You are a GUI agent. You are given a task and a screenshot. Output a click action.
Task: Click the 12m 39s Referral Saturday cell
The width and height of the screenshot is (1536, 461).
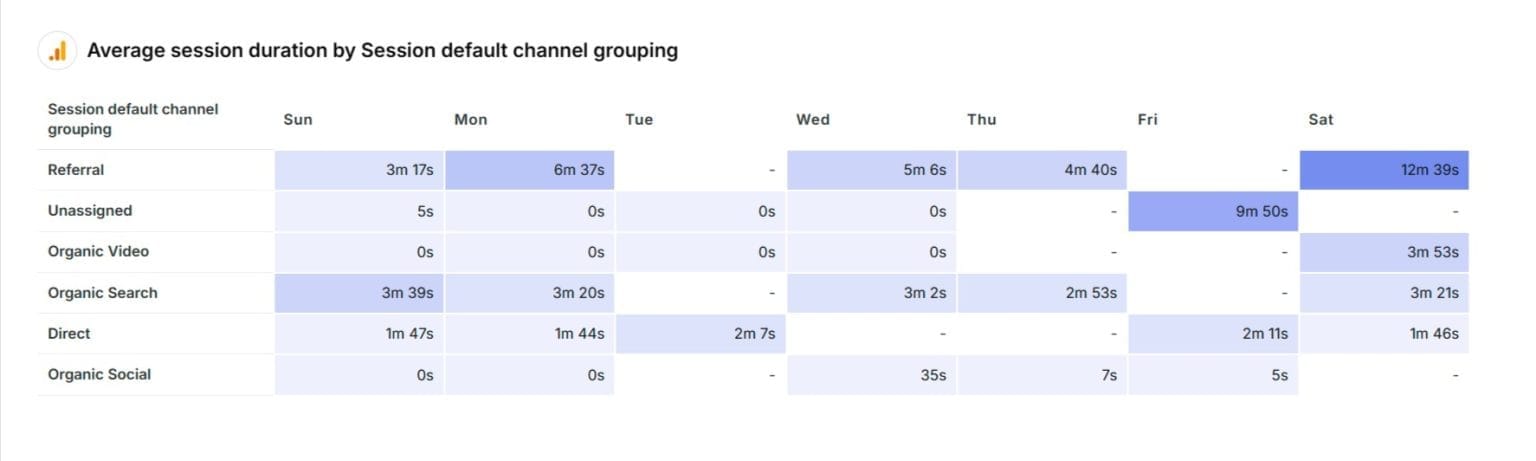click(1384, 170)
